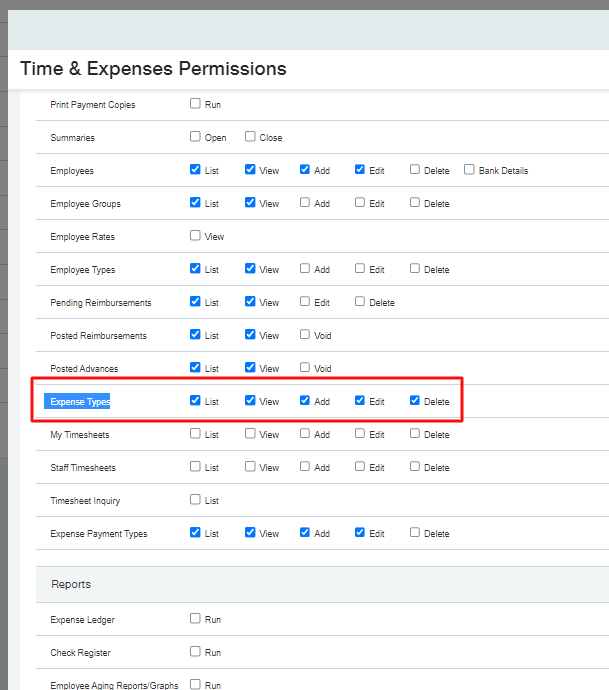The height and width of the screenshot is (690, 609).
Task: Uncheck Expense Types List checkbox
Action: pyautogui.click(x=195, y=400)
